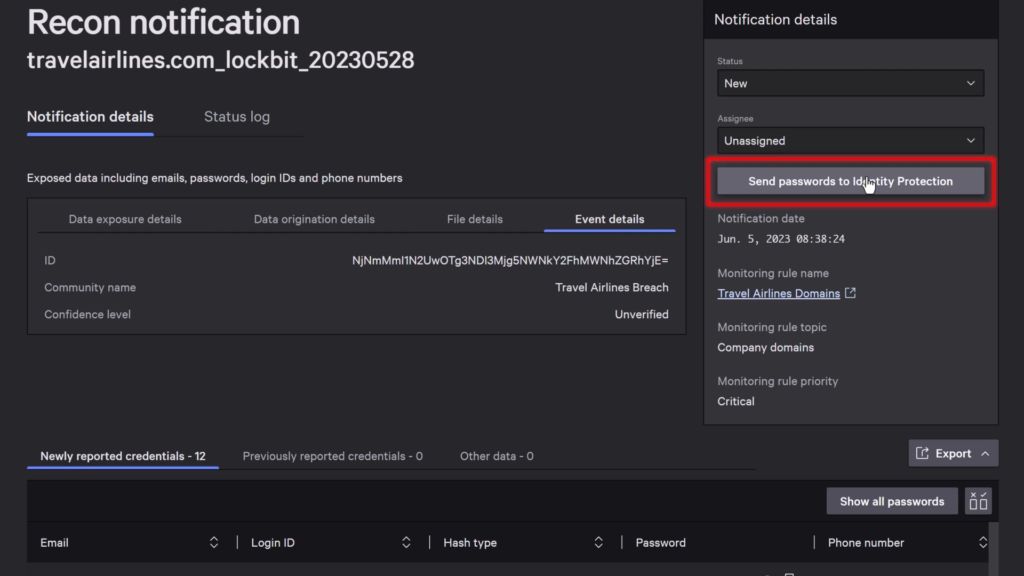Image resolution: width=1024 pixels, height=576 pixels.
Task: Click the sort icon on the Email column
Action: (213, 542)
